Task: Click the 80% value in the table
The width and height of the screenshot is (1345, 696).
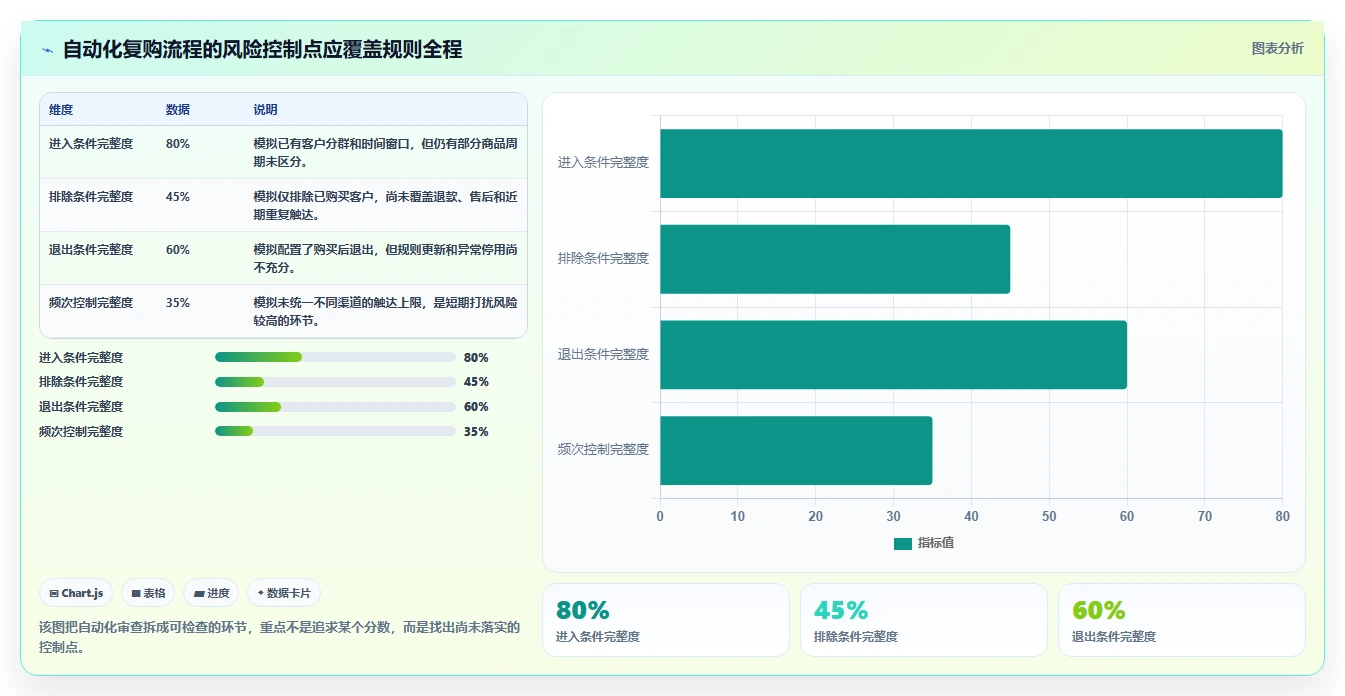Action: [x=178, y=144]
